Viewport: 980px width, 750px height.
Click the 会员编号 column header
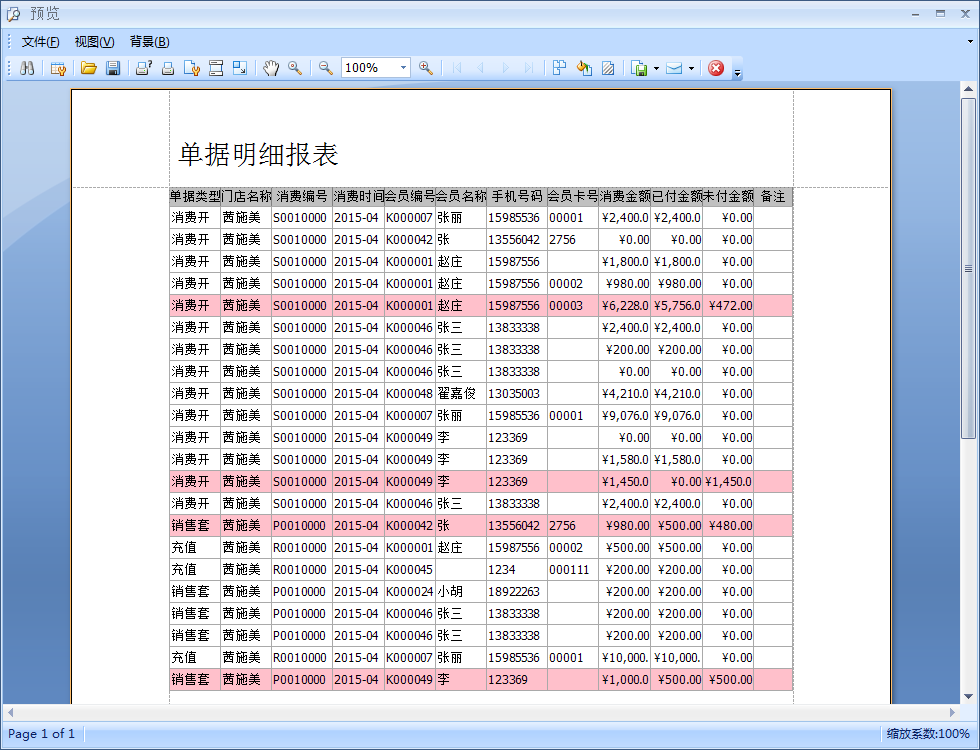(x=409, y=196)
